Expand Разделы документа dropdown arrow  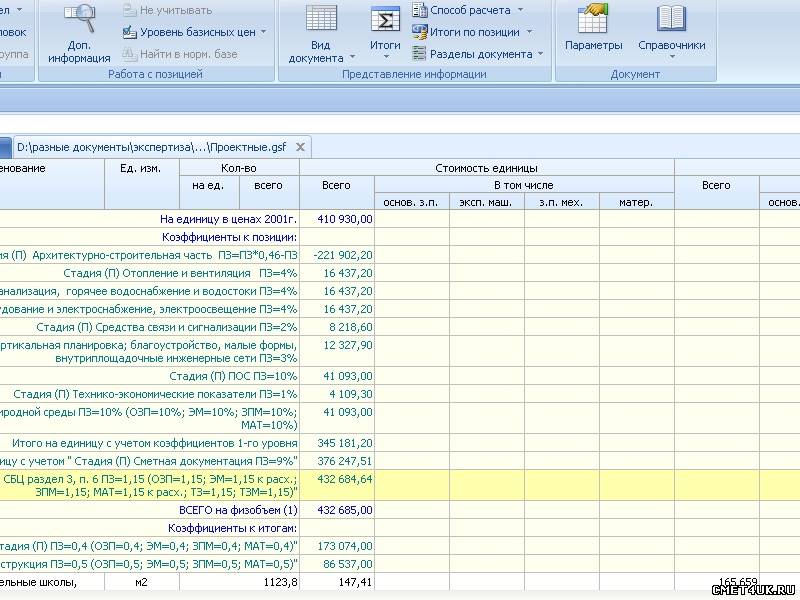point(541,54)
